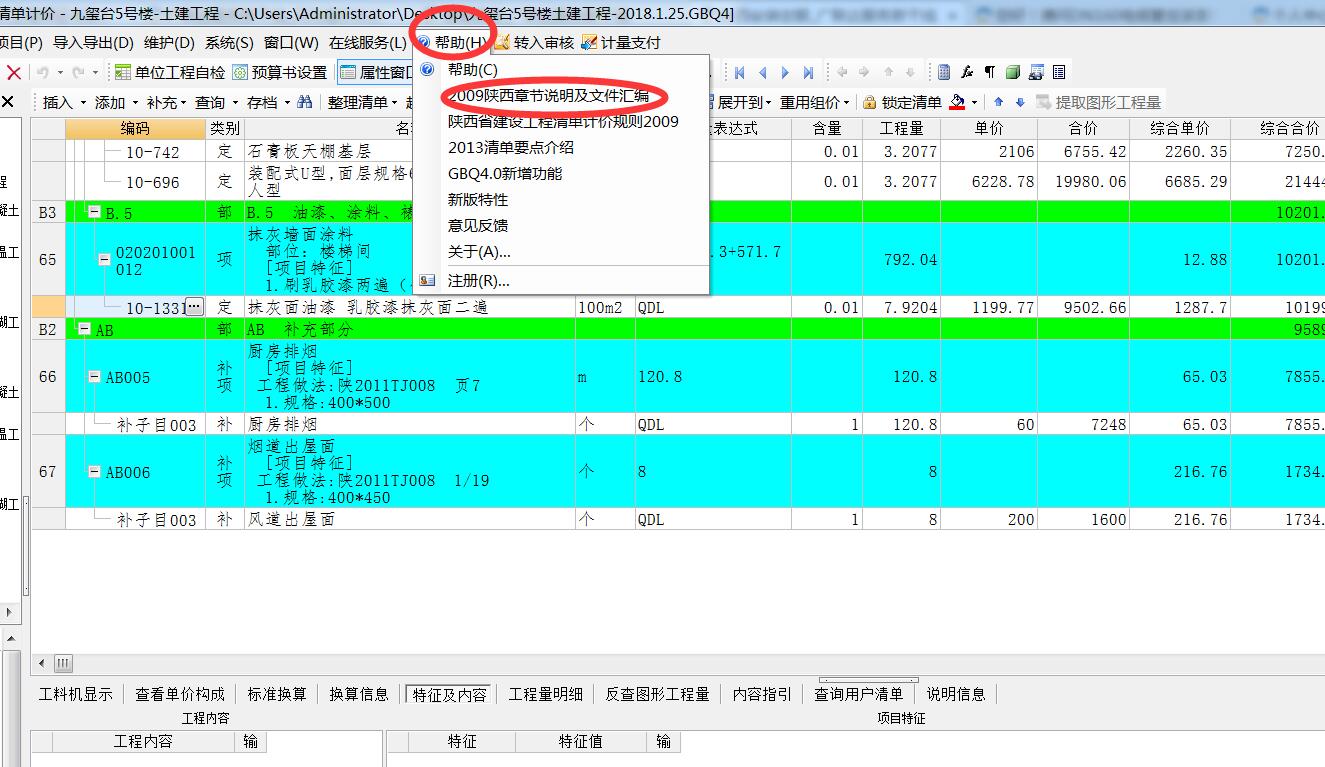Viewport: 1325px width, 767px height.
Task: Select 2009陕西章节说明及文件汇编 menu entry
Action: pyautogui.click(x=561, y=96)
